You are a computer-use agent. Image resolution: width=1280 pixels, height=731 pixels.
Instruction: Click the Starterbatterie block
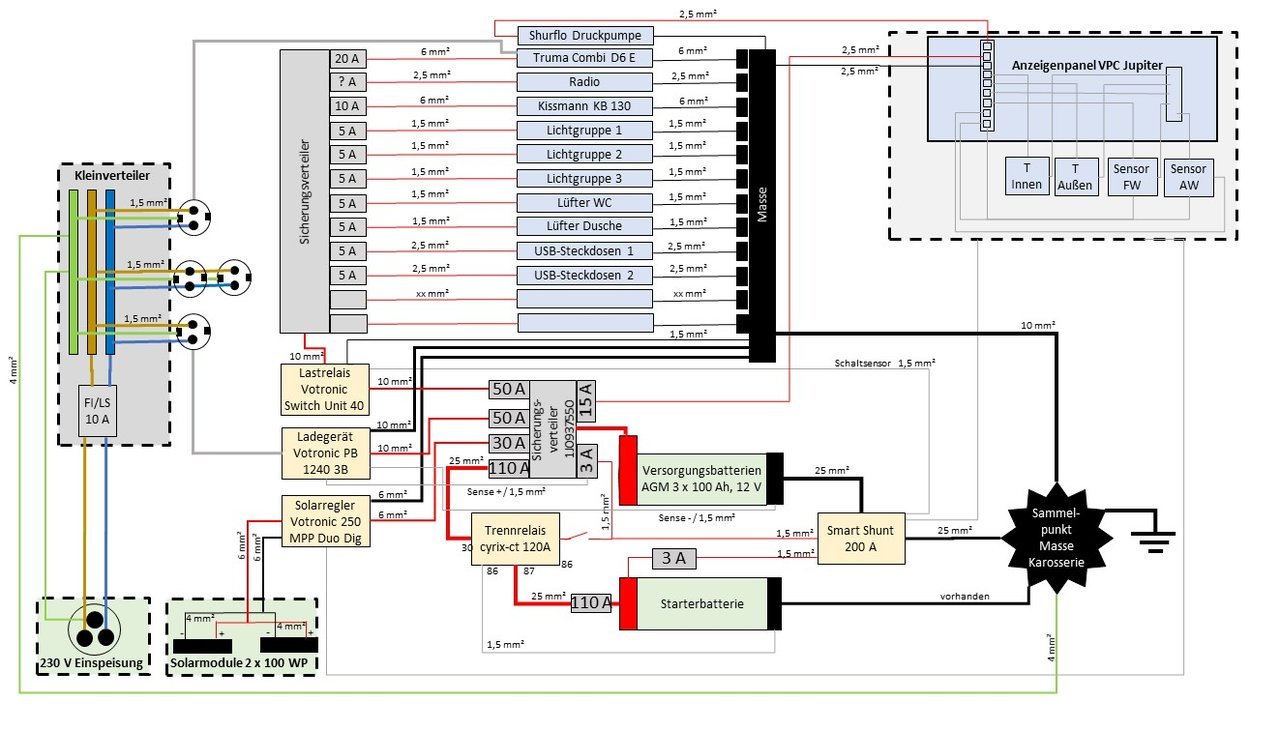(x=700, y=603)
